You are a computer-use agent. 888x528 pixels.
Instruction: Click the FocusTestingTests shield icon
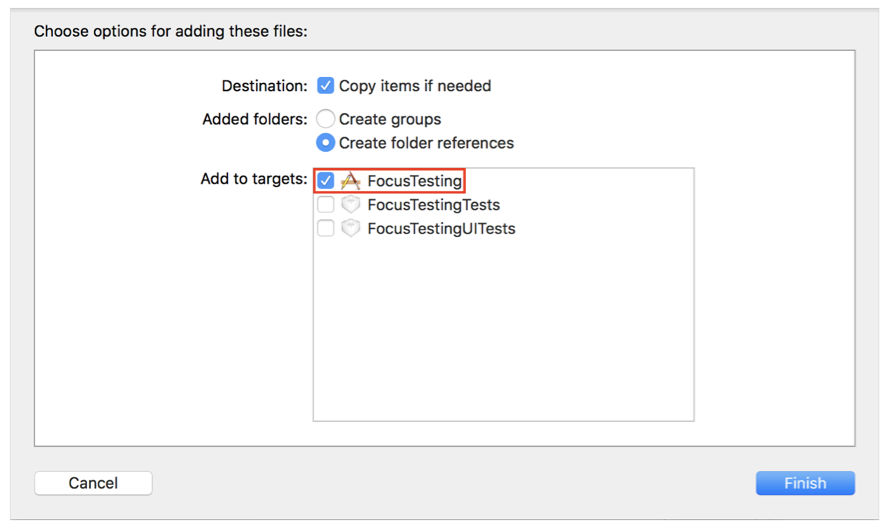coord(350,205)
